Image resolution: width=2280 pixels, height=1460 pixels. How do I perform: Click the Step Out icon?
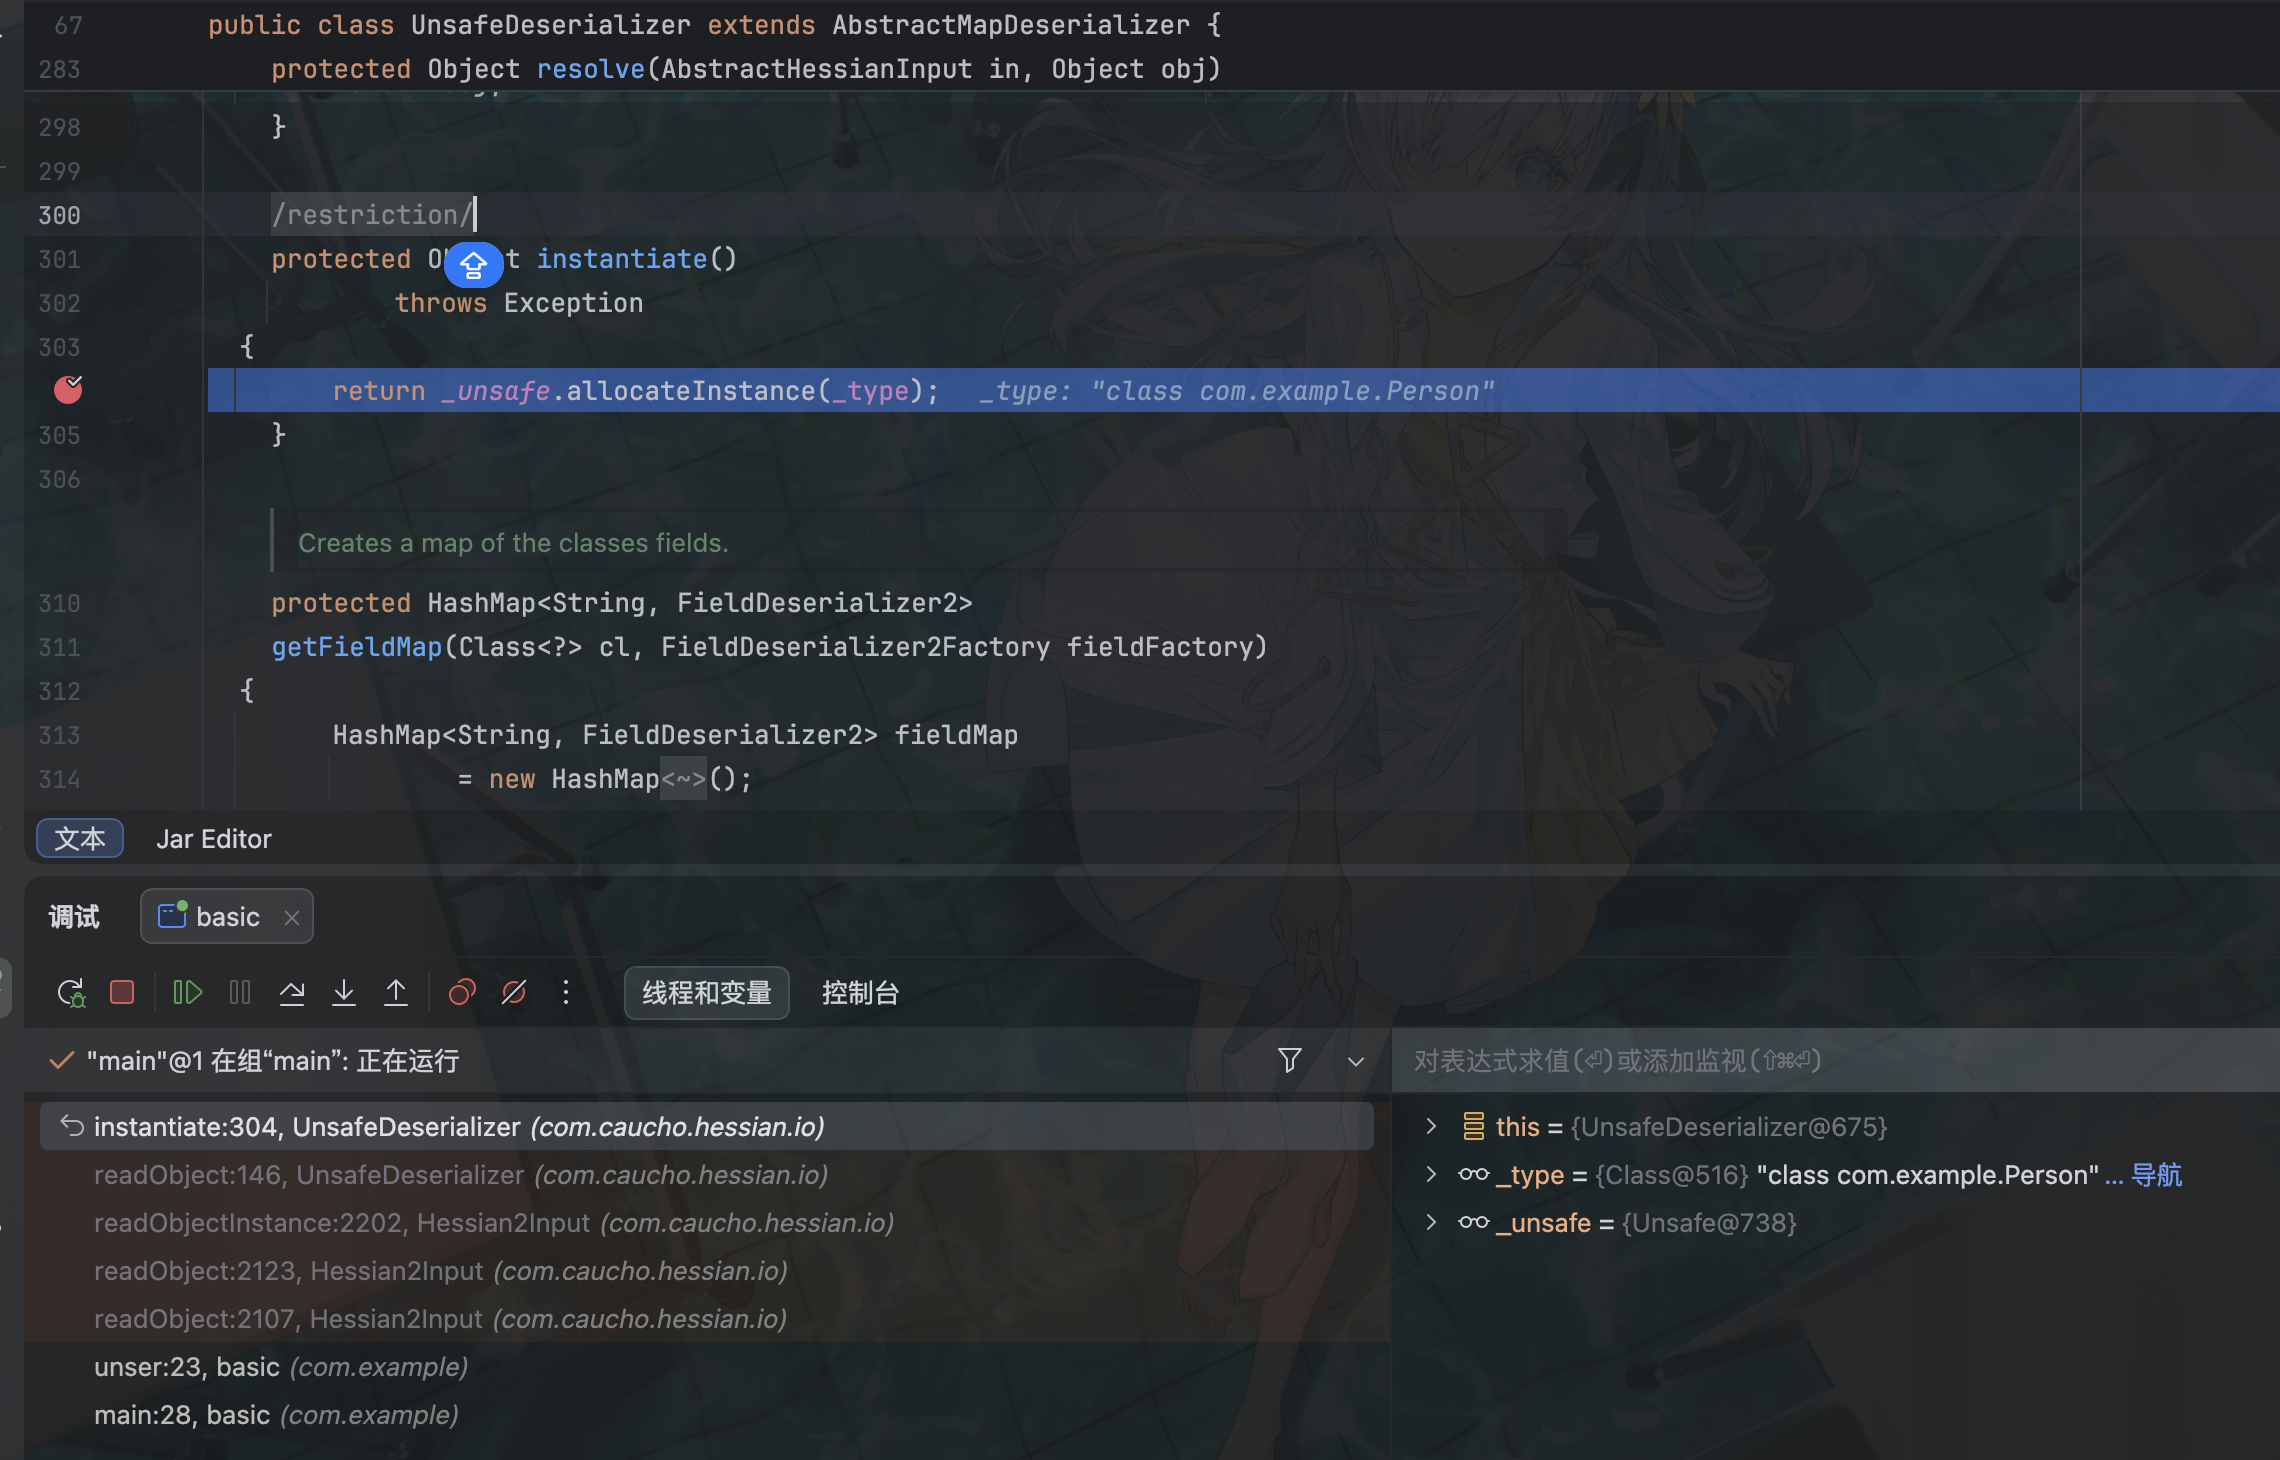pos(396,993)
